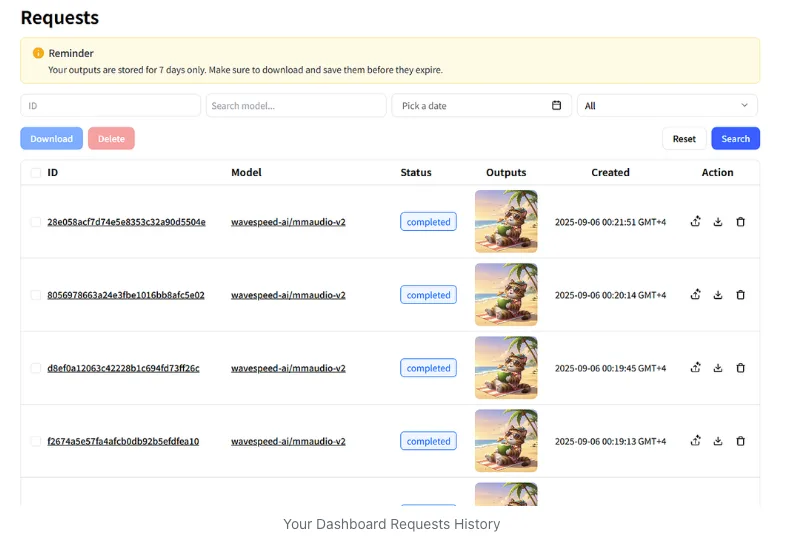
Task: Click the red Delete button
Action: pos(111,139)
